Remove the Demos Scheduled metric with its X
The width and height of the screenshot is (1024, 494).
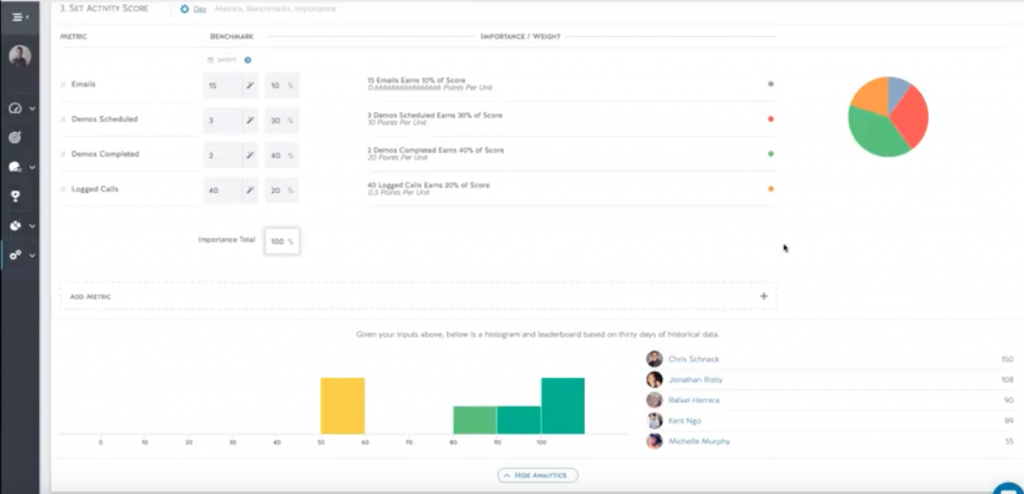click(63, 120)
